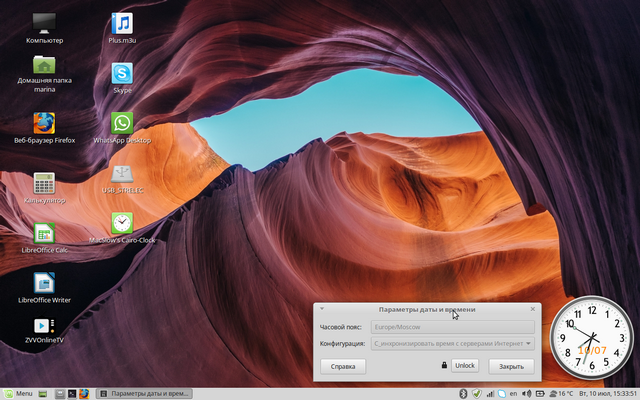640x400 pixels.
Task: Open the window menu arrow in dialog title bar
Action: pyautogui.click(x=322, y=309)
